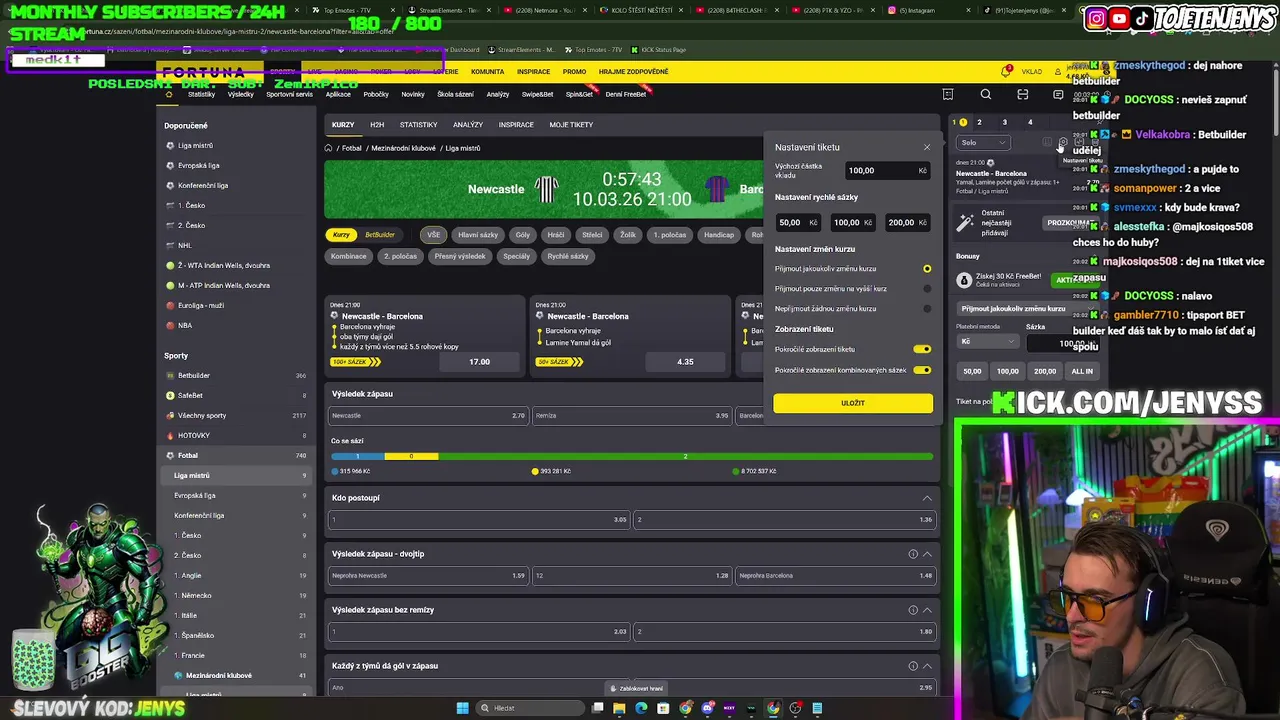Click the 50,00 quick bet setting field
1280x720 pixels.
click(798, 223)
